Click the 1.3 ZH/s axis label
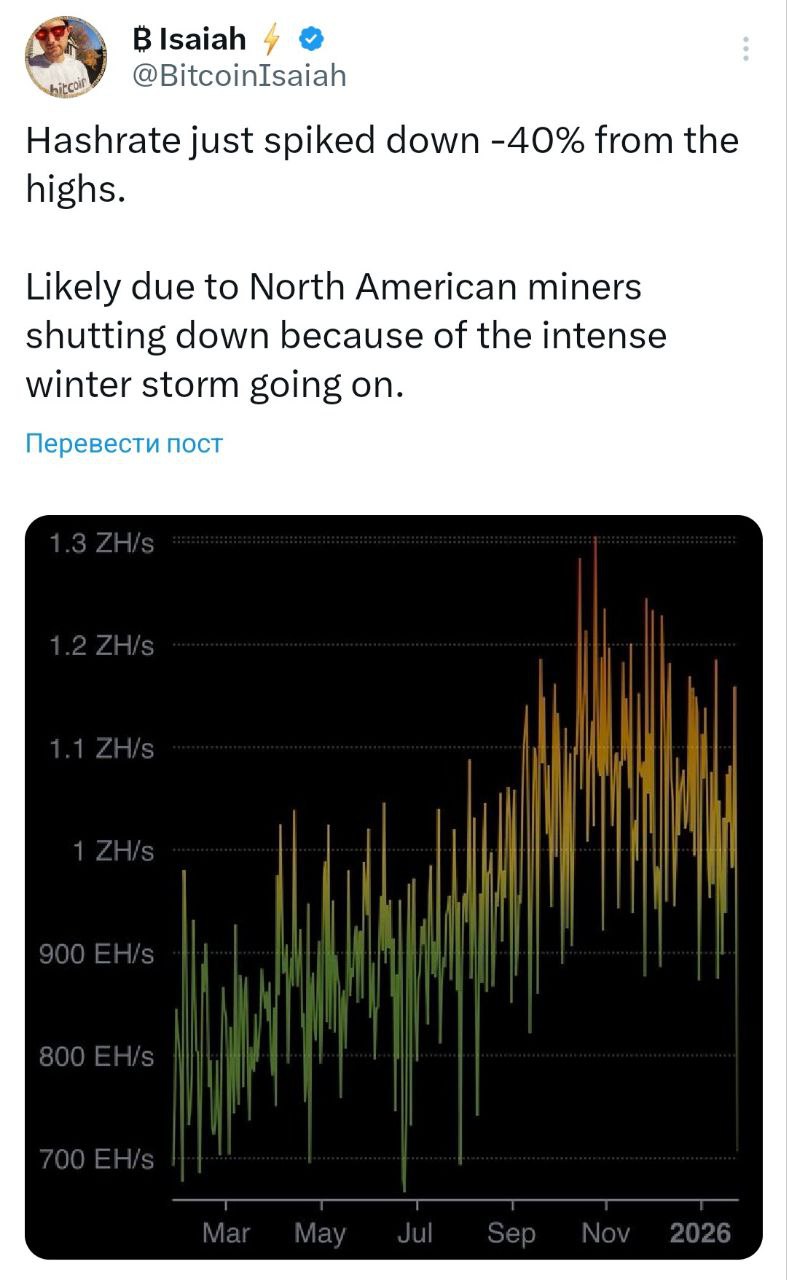This screenshot has width=787, height=1280. click(101, 543)
